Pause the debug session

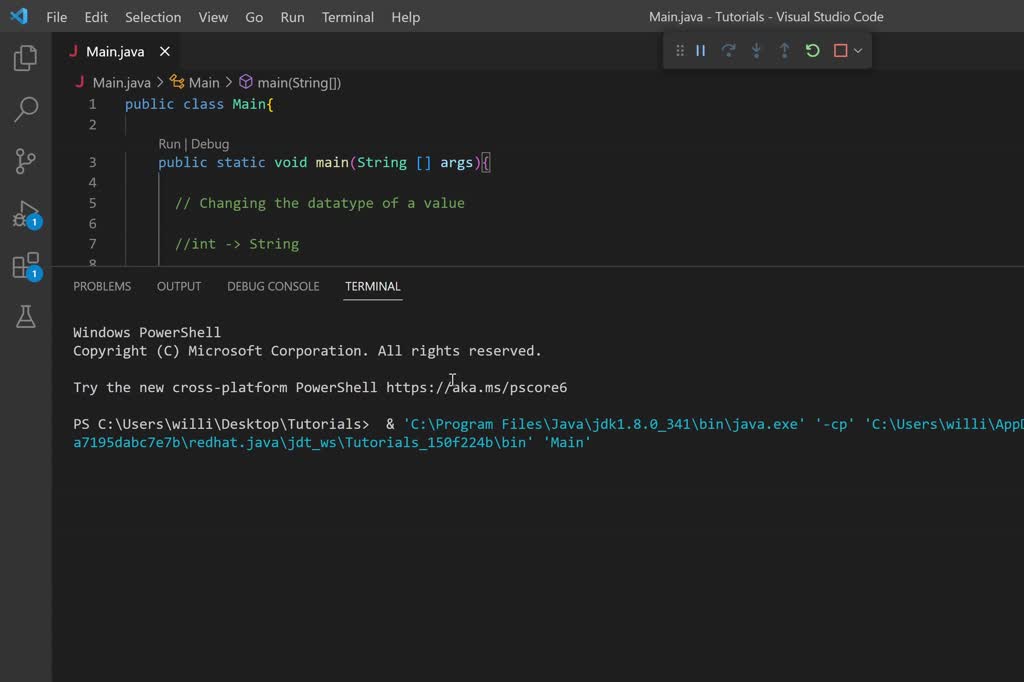click(701, 51)
